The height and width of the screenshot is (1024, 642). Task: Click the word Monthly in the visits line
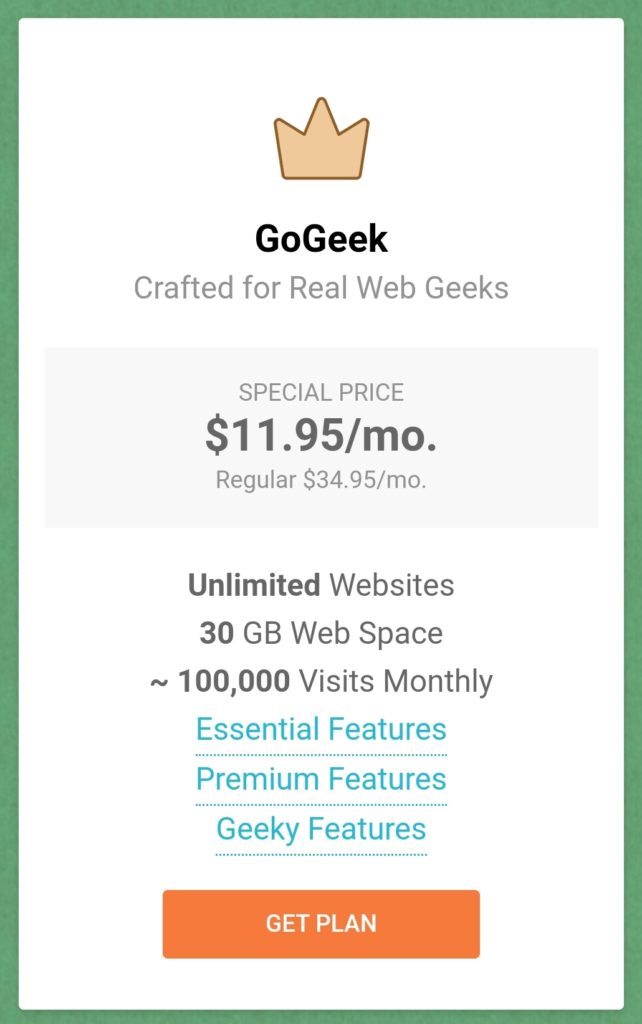[x=438, y=682]
